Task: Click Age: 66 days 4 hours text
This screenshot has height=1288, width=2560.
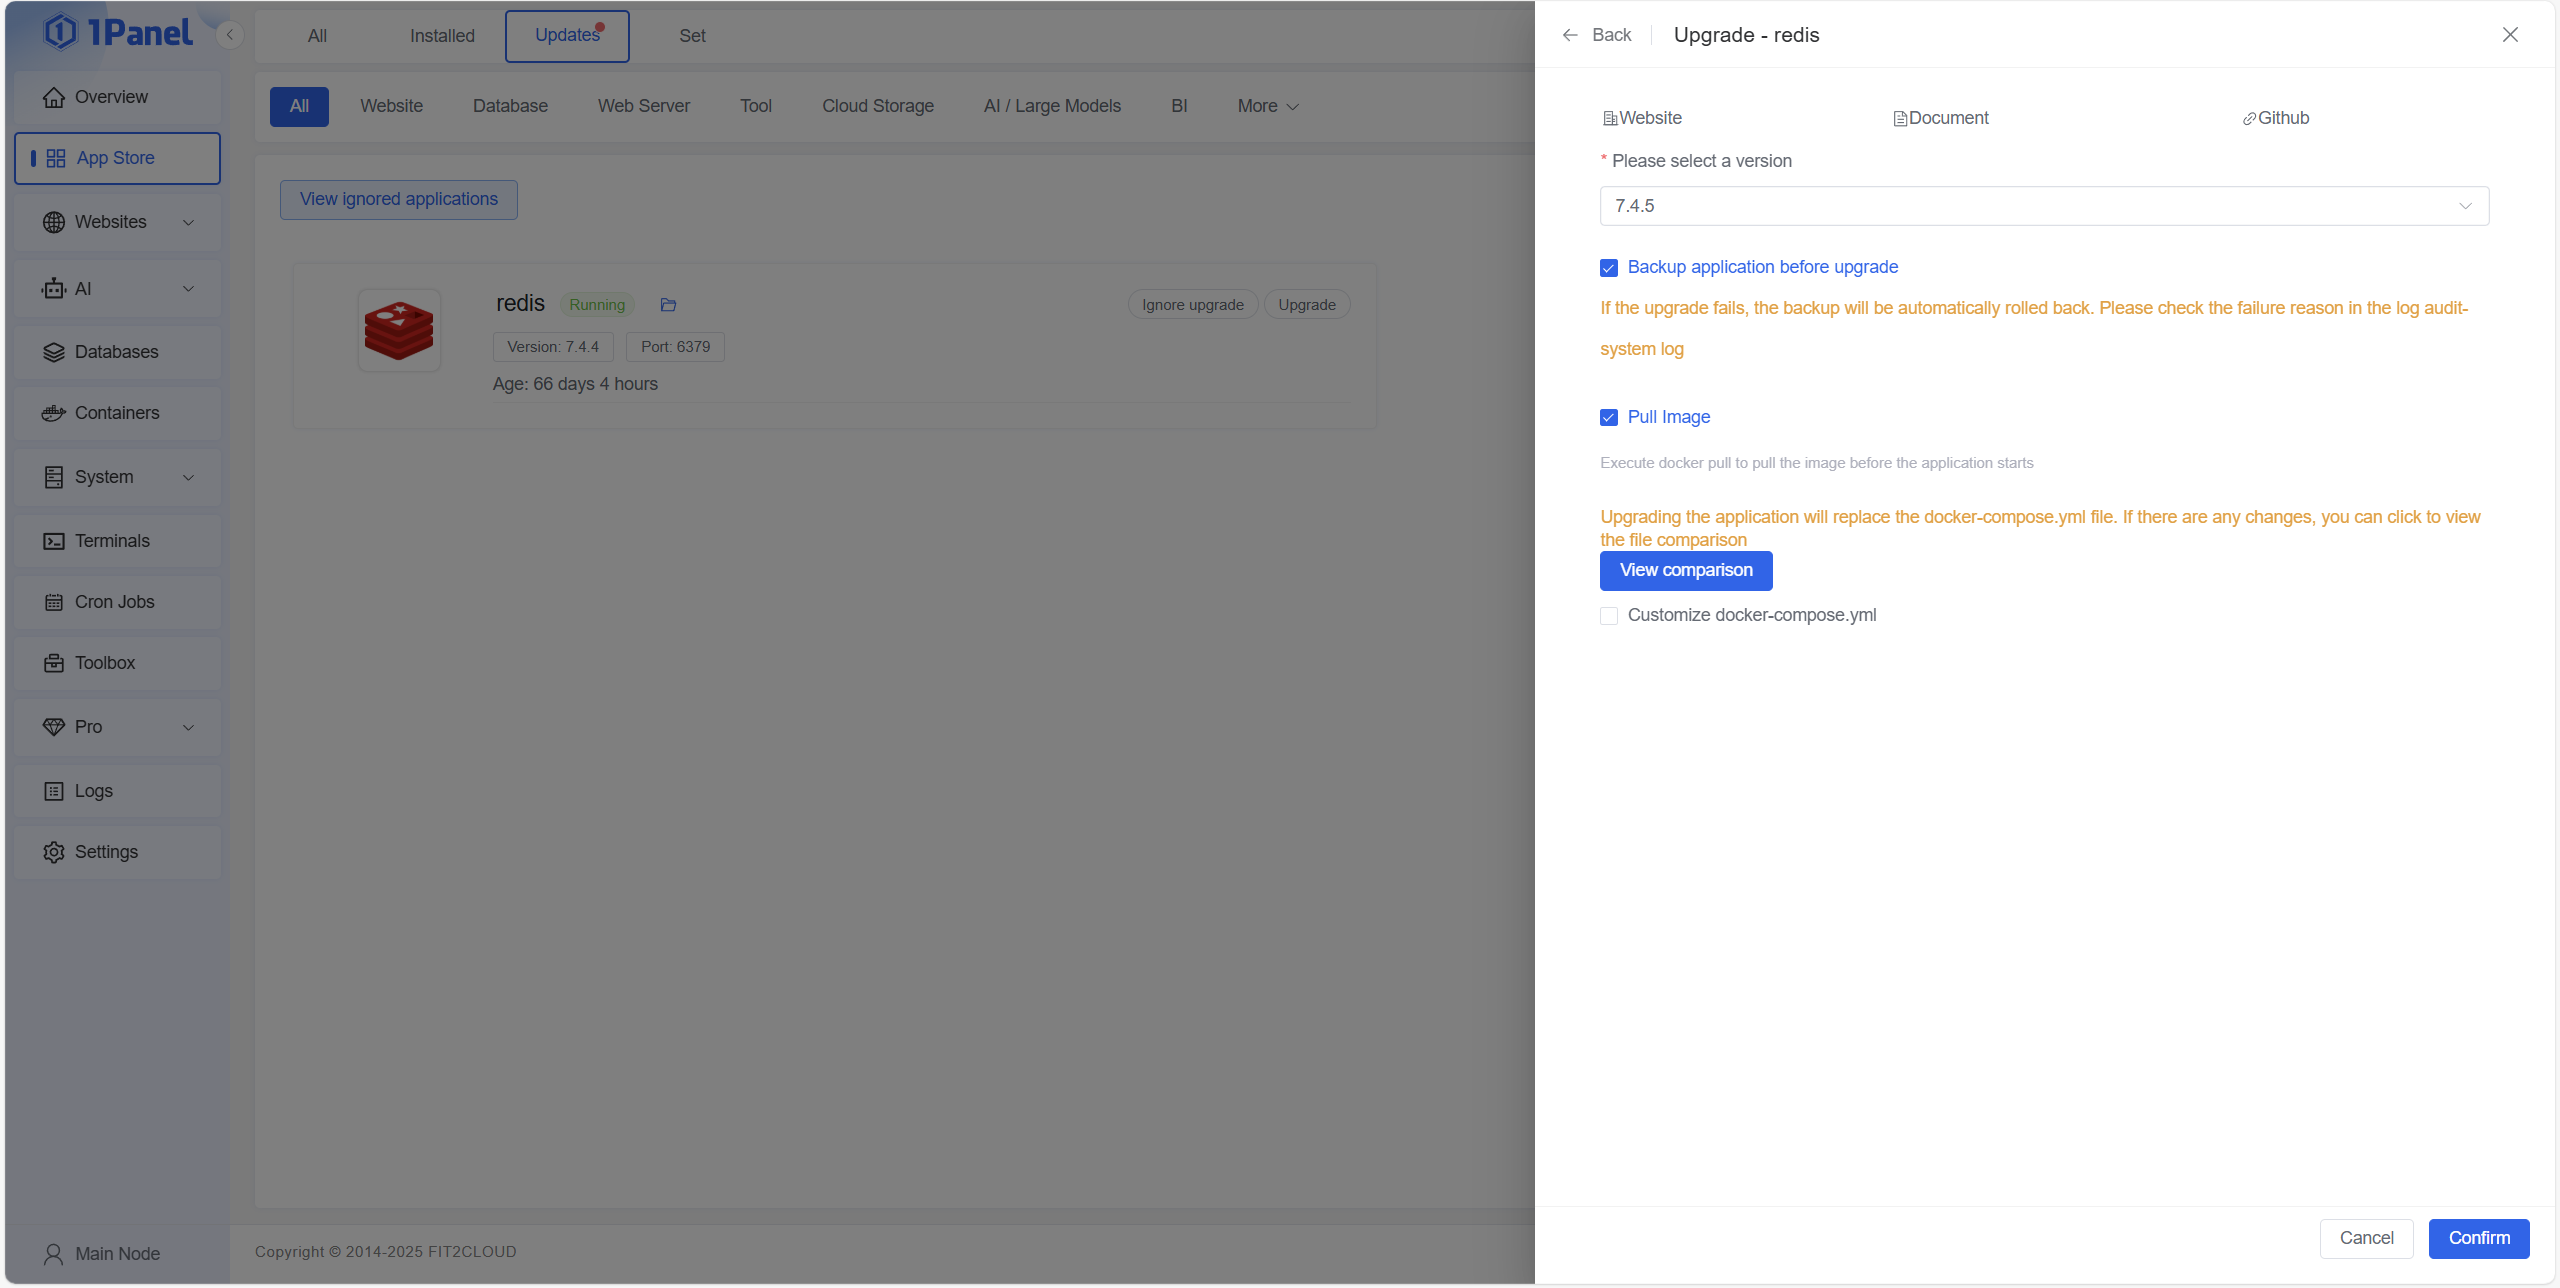Action: click(575, 385)
